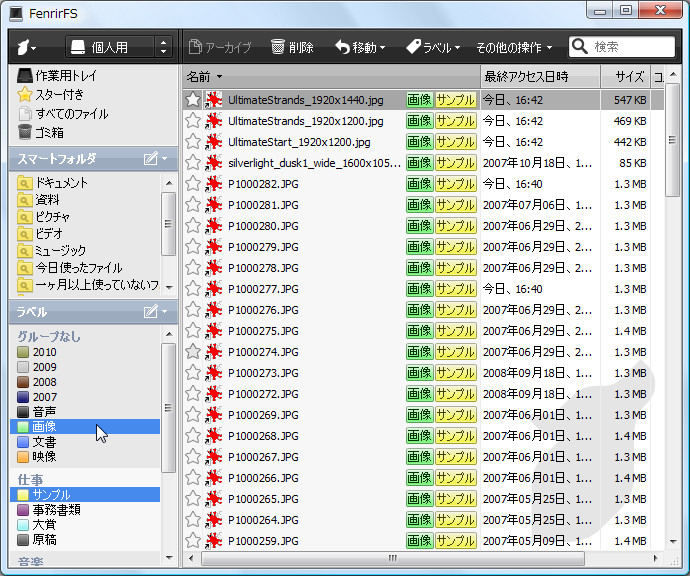Select the サンプル label
690x576 pixels.
coord(85,495)
